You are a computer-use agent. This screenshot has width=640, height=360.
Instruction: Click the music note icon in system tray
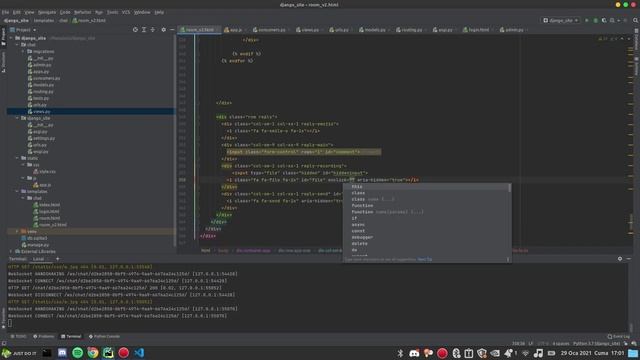tap(538, 353)
